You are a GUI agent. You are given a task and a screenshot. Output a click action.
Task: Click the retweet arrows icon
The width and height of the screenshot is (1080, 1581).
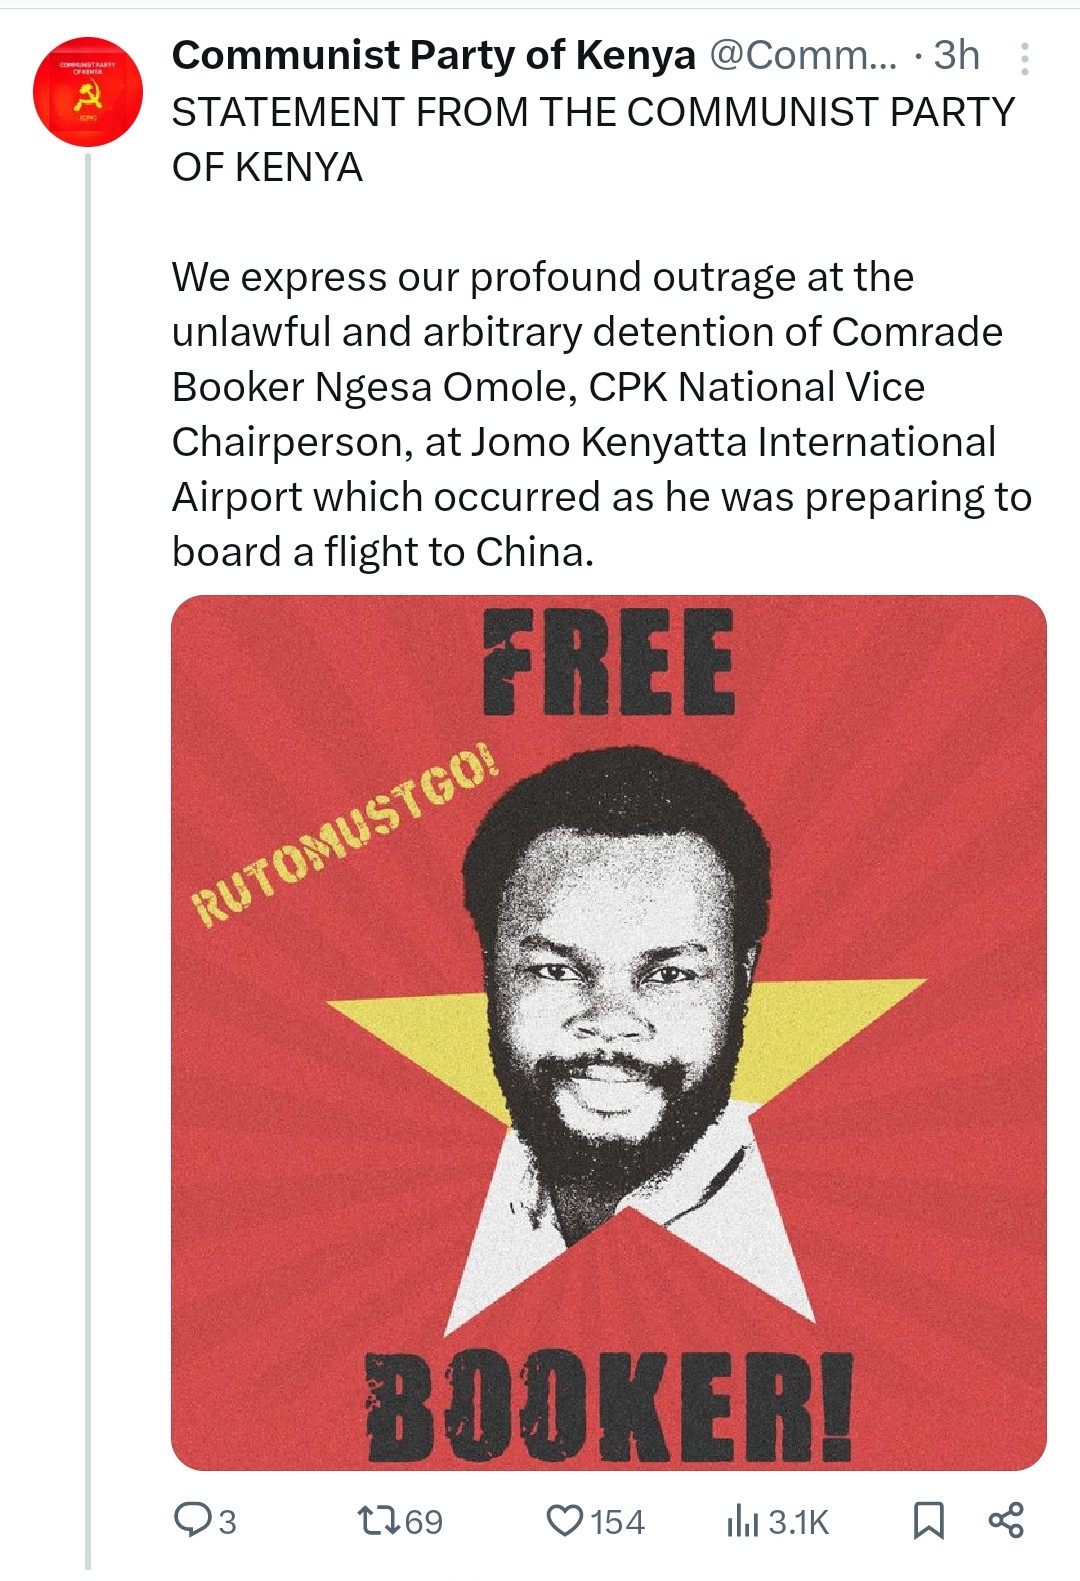pyautogui.click(x=379, y=1520)
